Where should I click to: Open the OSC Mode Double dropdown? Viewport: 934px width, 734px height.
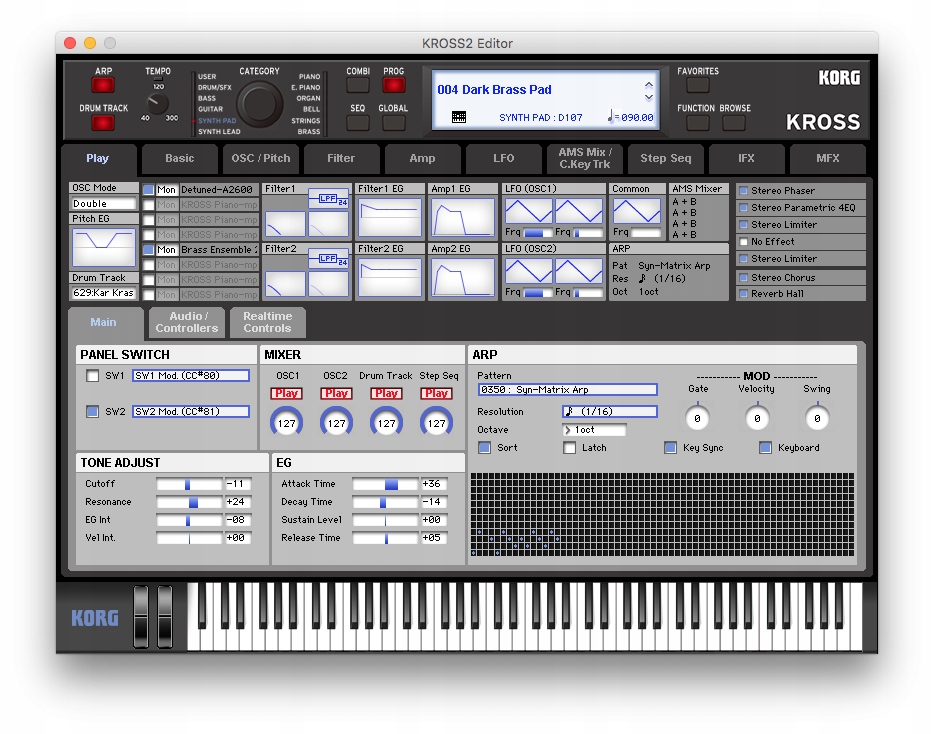[104, 204]
